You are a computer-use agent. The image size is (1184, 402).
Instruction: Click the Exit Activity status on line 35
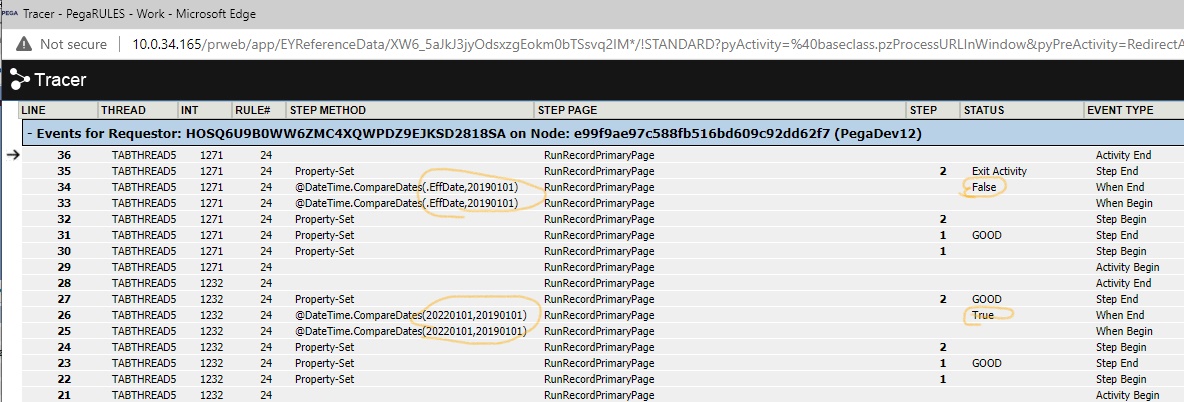point(999,171)
